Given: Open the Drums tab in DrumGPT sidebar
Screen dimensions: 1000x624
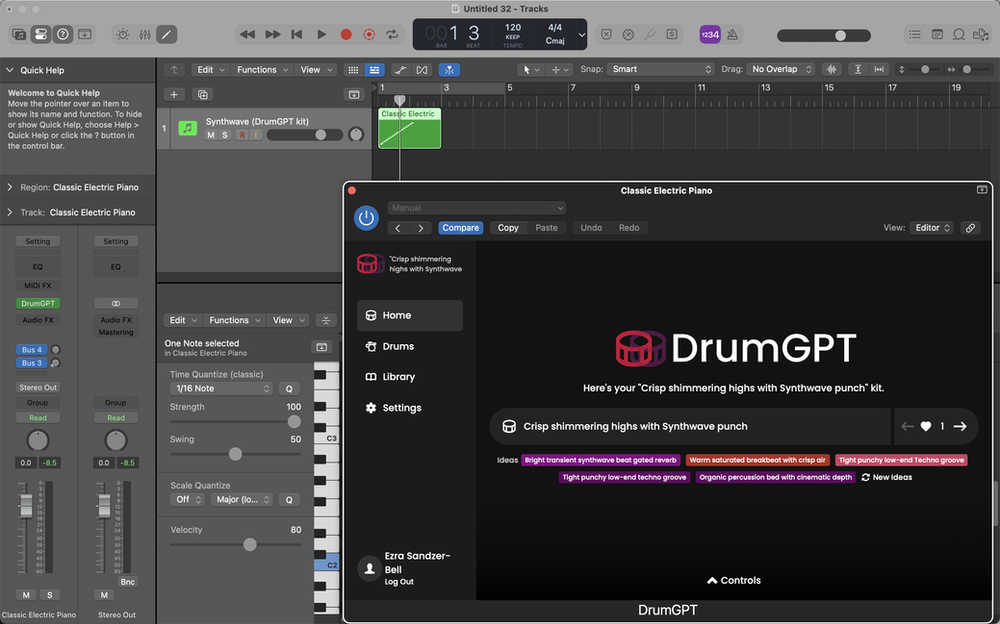Looking at the screenshot, I should (397, 346).
